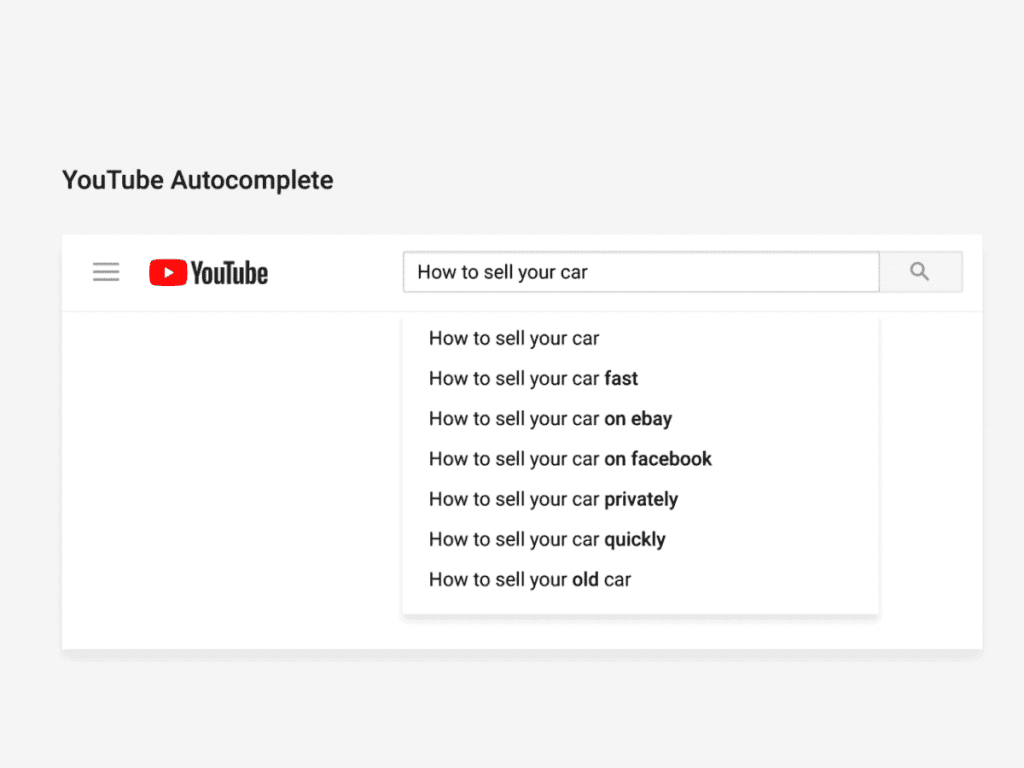The height and width of the screenshot is (768, 1024).
Task: Select the suggestion 'How to sell your car'
Action: 513,338
